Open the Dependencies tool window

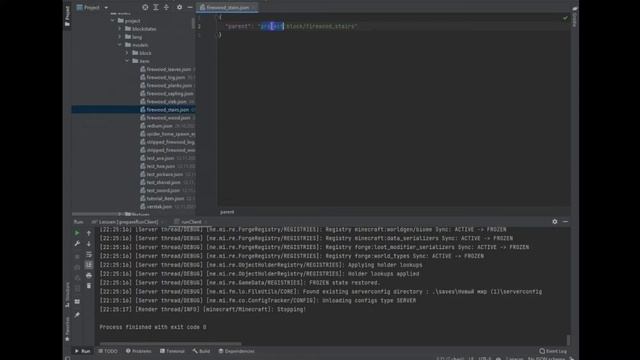click(x=237, y=351)
